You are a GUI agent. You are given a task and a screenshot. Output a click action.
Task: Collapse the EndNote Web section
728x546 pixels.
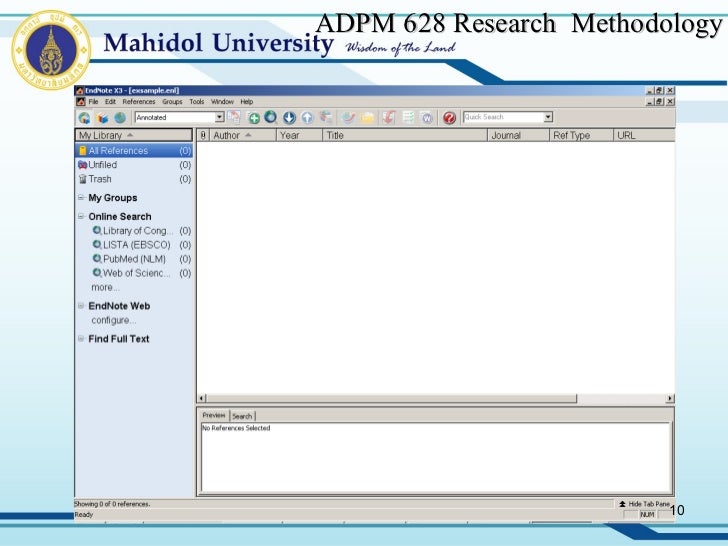(x=81, y=306)
